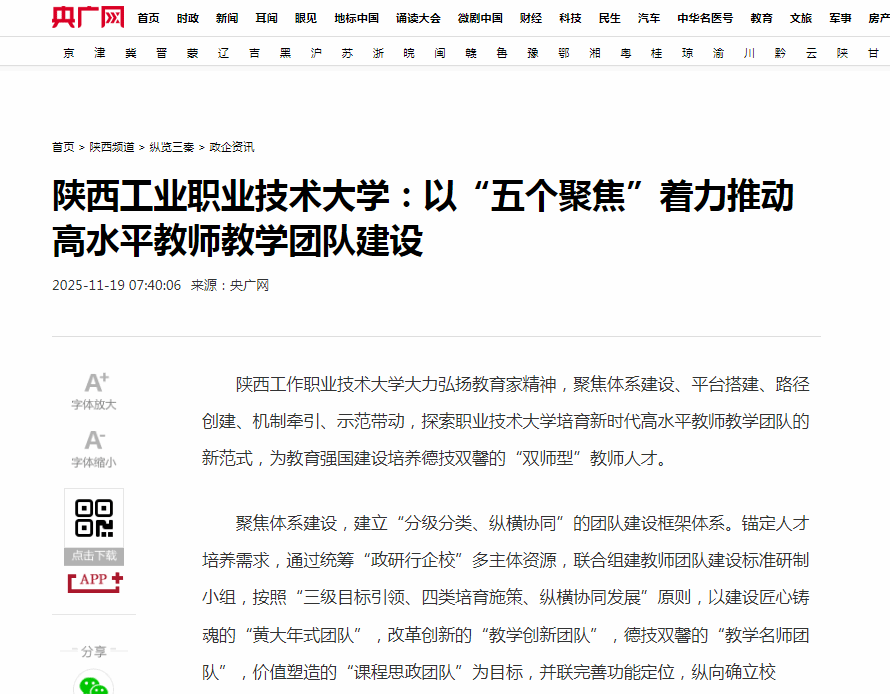
Task: Select 时政 in top navigation
Action: [188, 18]
